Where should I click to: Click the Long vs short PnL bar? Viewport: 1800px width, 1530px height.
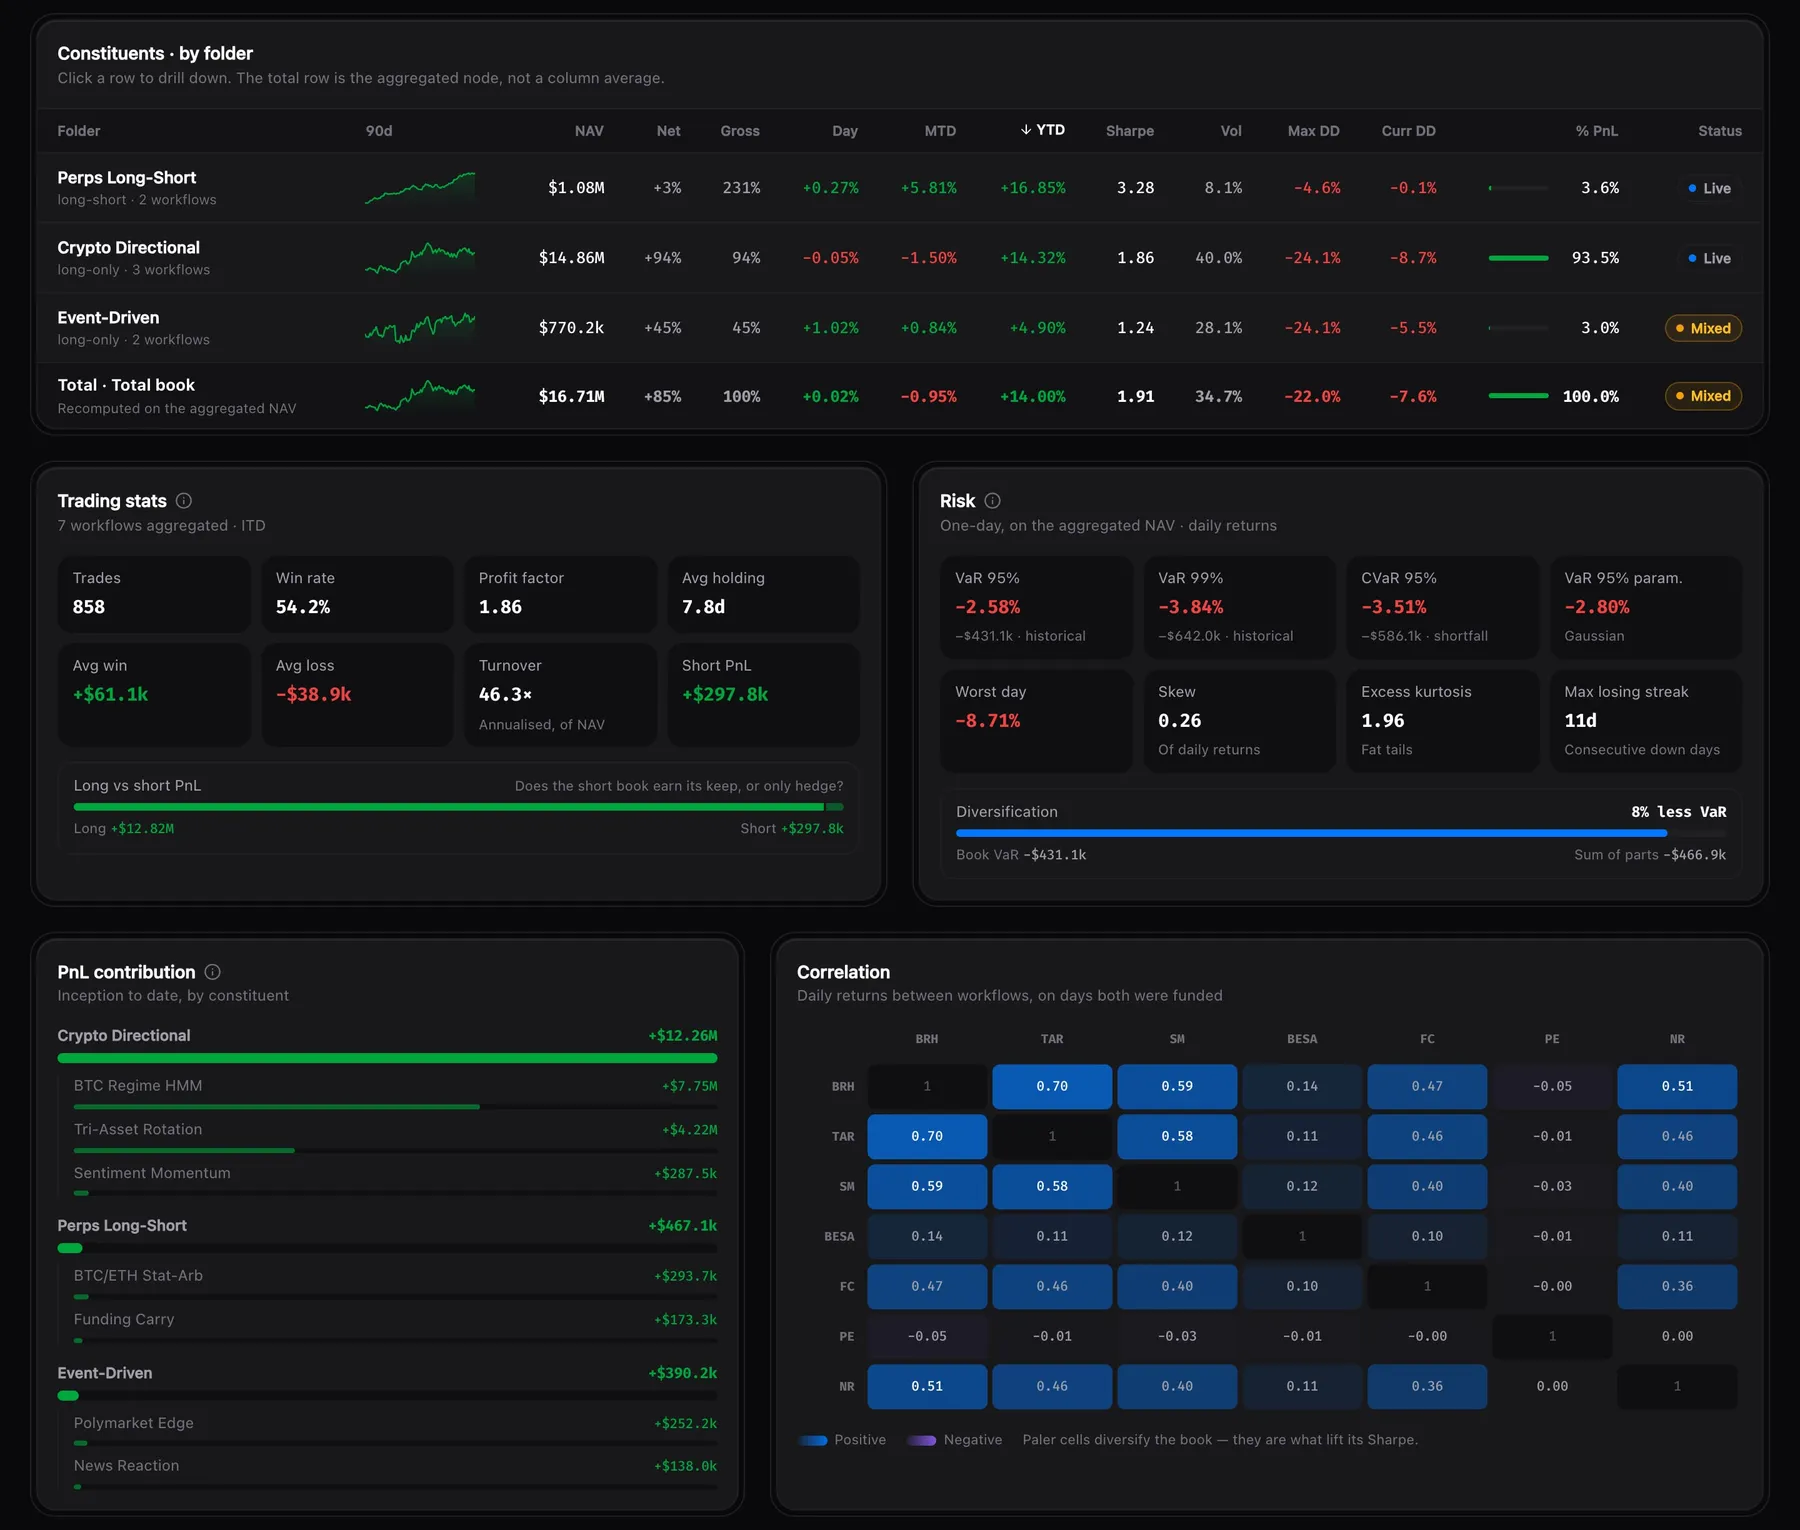coord(458,807)
